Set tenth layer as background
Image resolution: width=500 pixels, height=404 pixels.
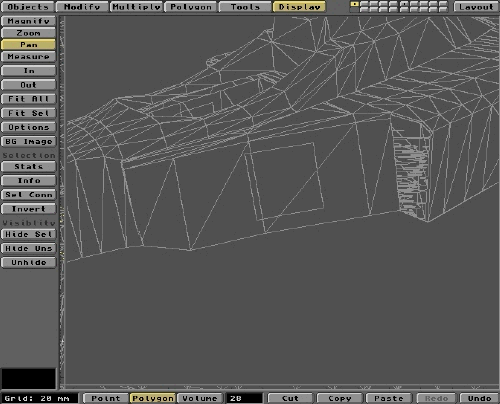(x=443, y=10)
